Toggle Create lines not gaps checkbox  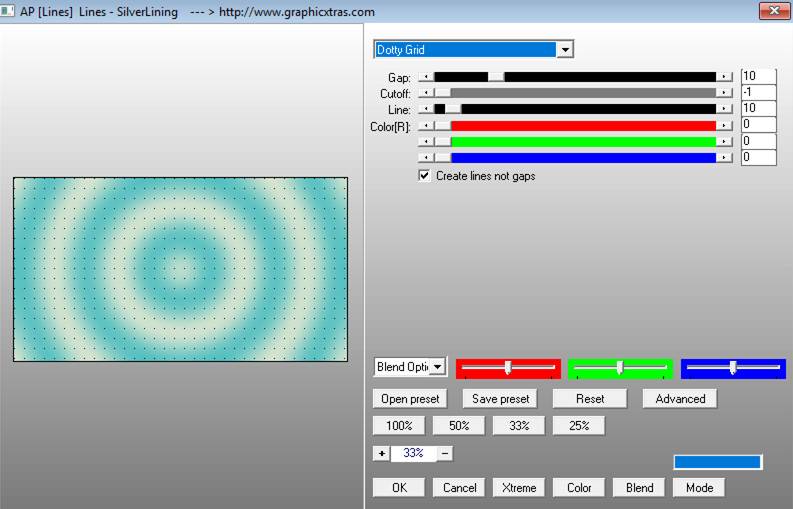click(x=424, y=176)
